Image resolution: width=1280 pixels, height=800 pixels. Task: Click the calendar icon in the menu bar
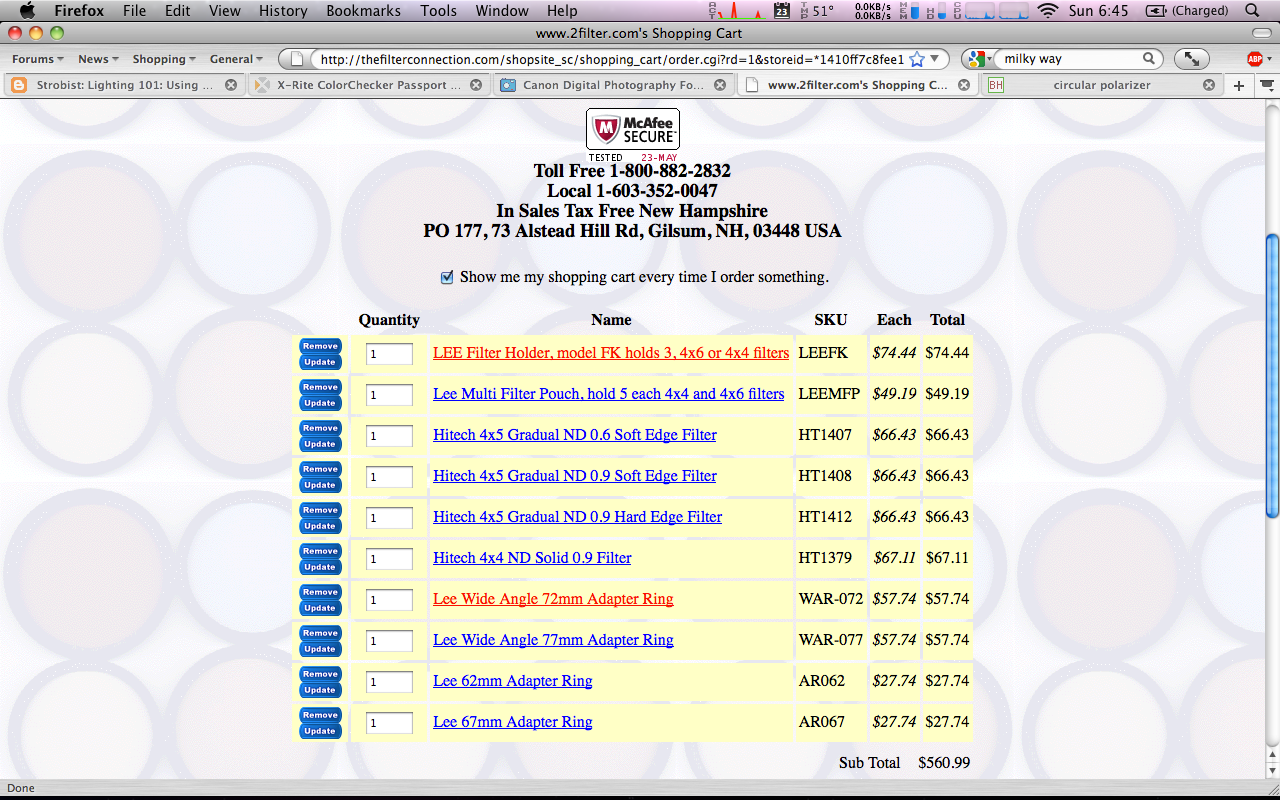(x=781, y=10)
